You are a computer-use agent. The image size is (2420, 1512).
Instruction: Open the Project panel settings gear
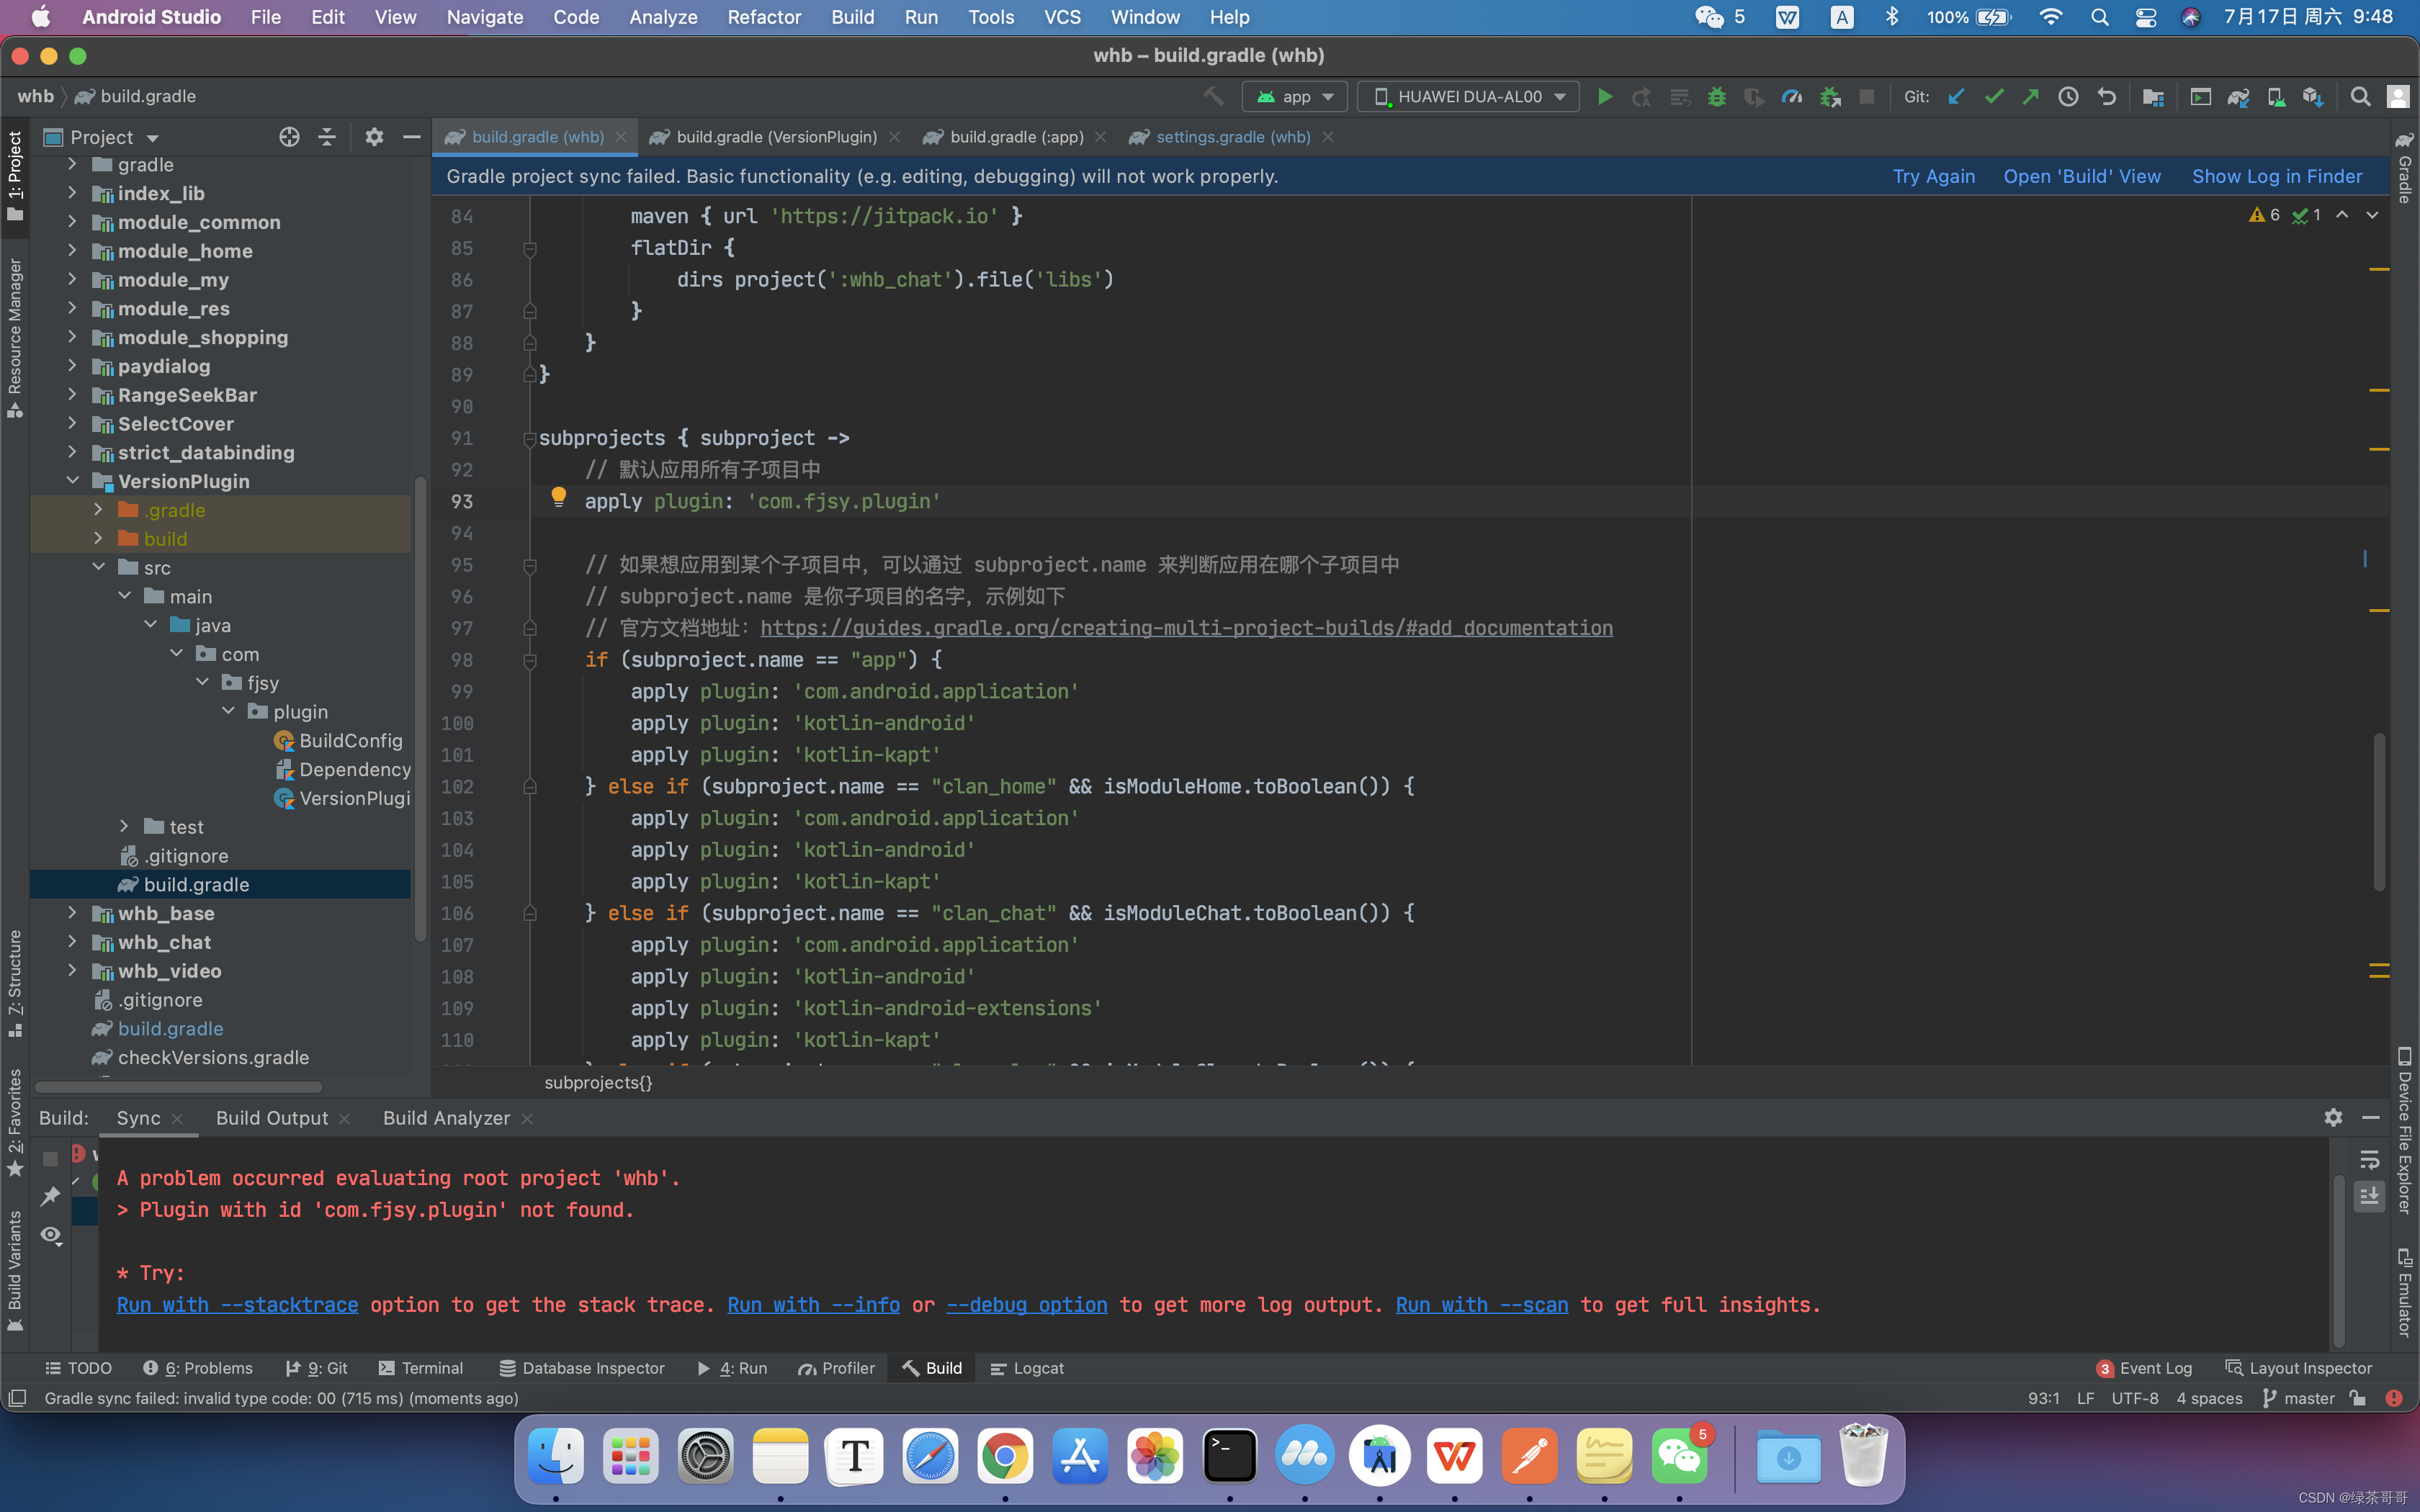(374, 137)
